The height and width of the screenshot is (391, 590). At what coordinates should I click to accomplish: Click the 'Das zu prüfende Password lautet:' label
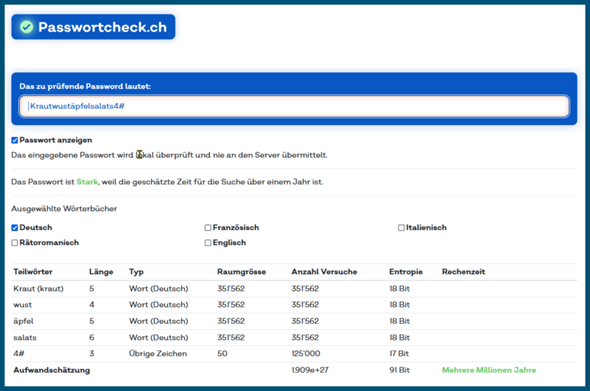(85, 87)
